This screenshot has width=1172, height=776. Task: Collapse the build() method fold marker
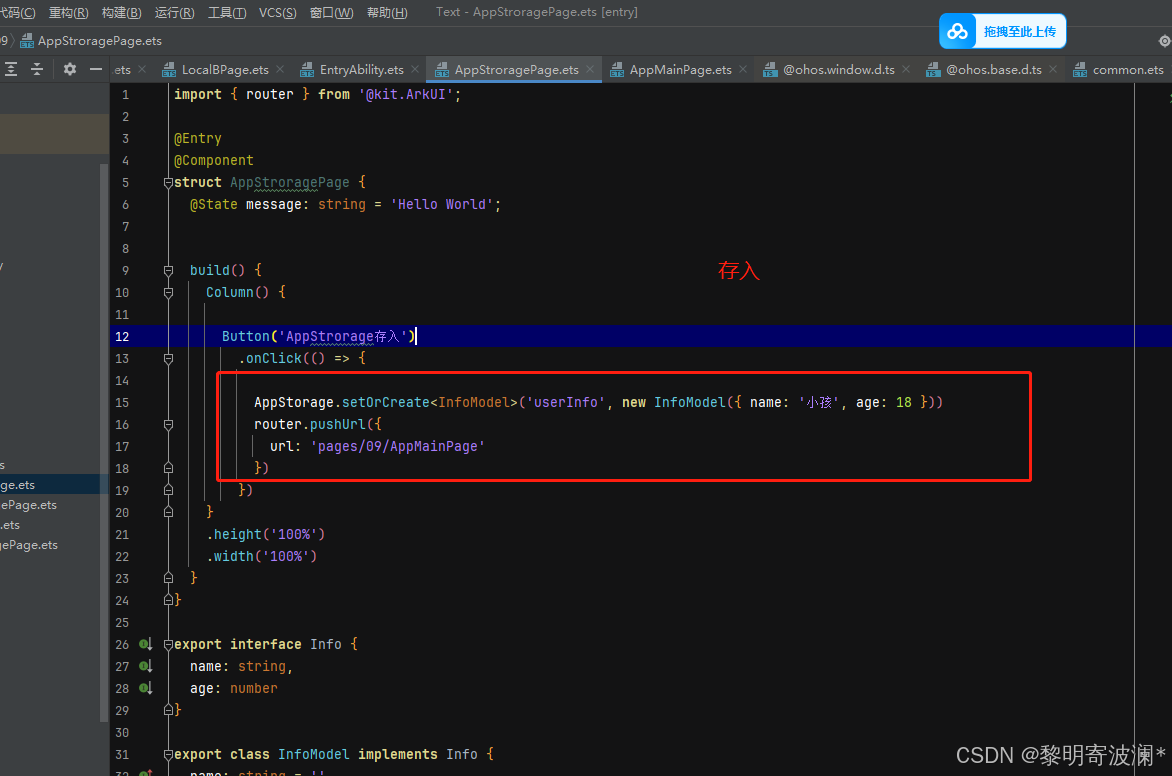pos(168,271)
